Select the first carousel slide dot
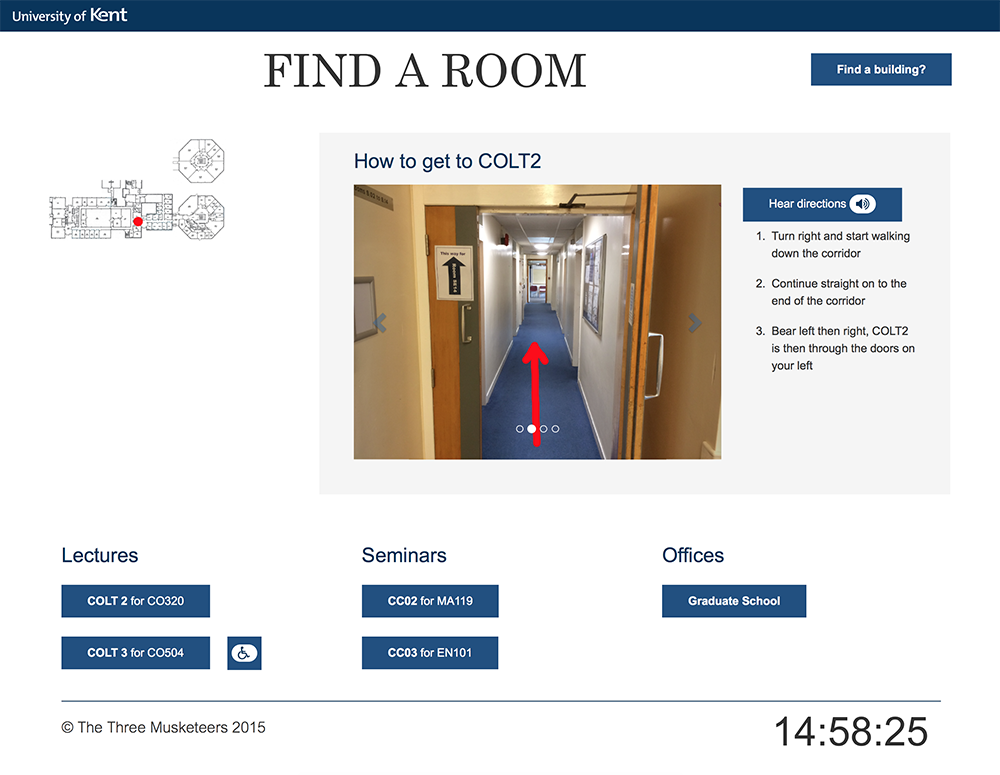The height and width of the screenshot is (775, 1000). tap(520, 429)
